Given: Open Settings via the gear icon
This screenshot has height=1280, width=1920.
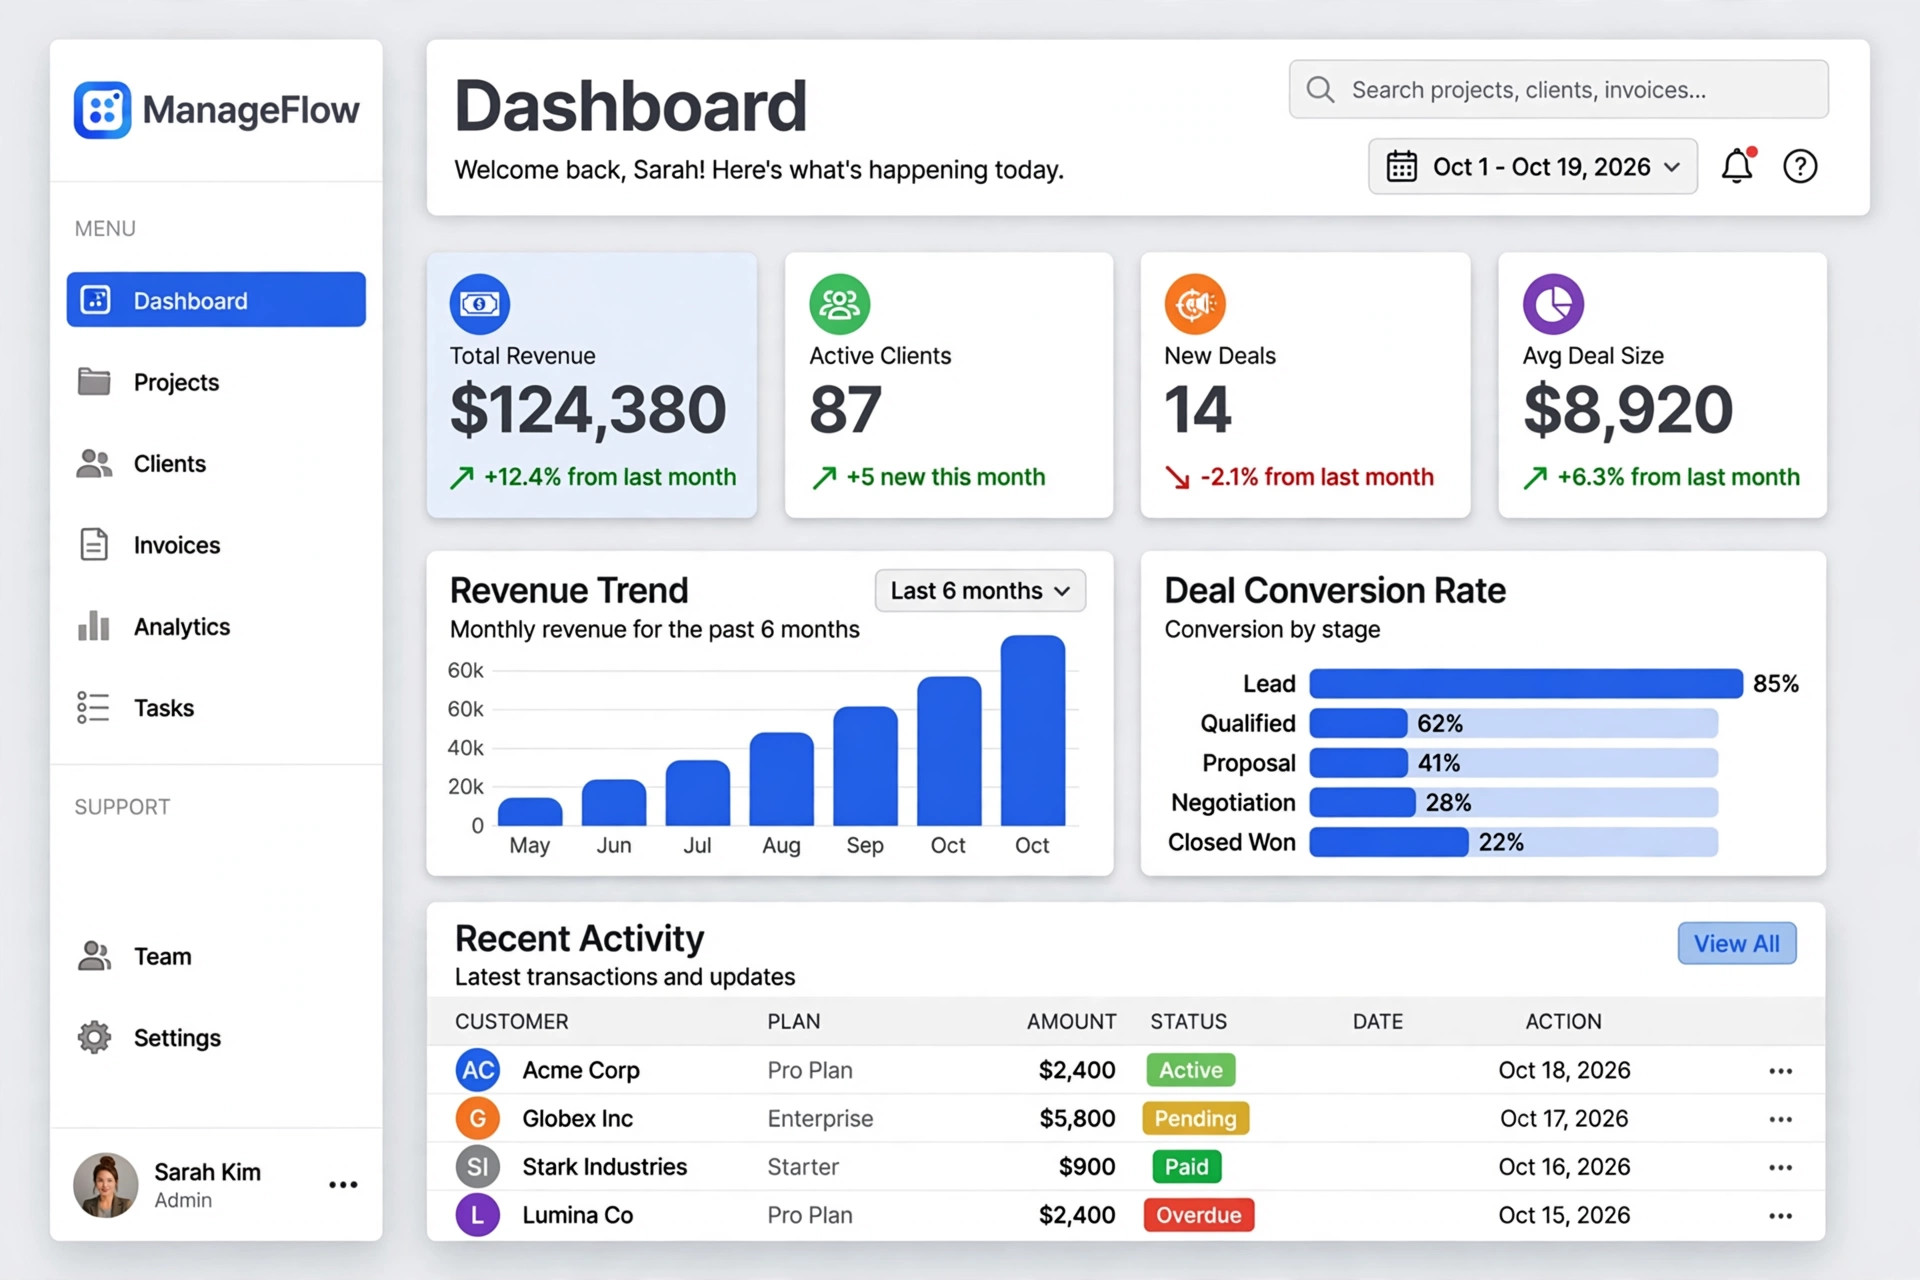Looking at the screenshot, I should point(95,1037).
